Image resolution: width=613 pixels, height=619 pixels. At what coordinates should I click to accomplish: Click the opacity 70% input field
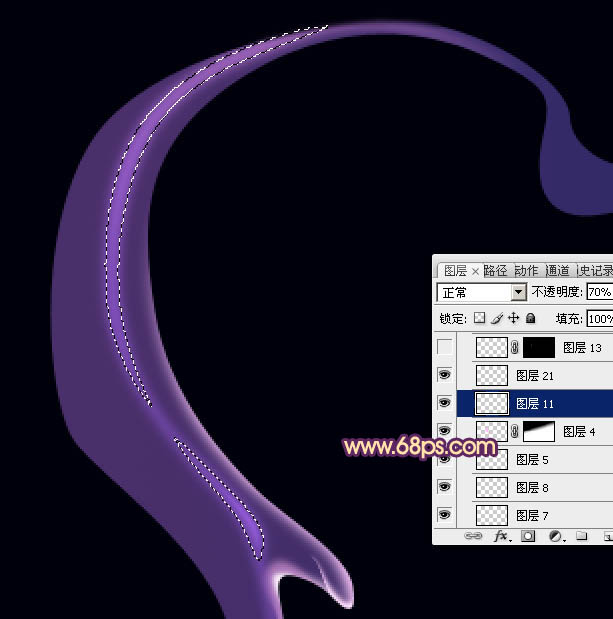tap(599, 293)
